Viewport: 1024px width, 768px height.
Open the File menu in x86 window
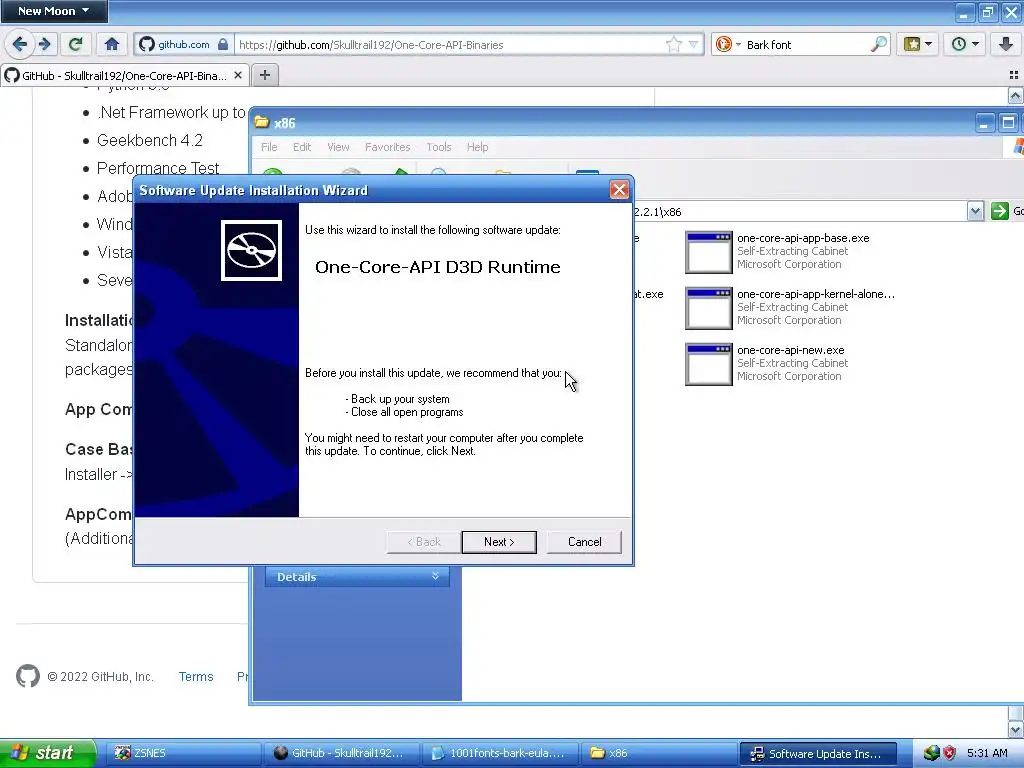pyautogui.click(x=269, y=147)
